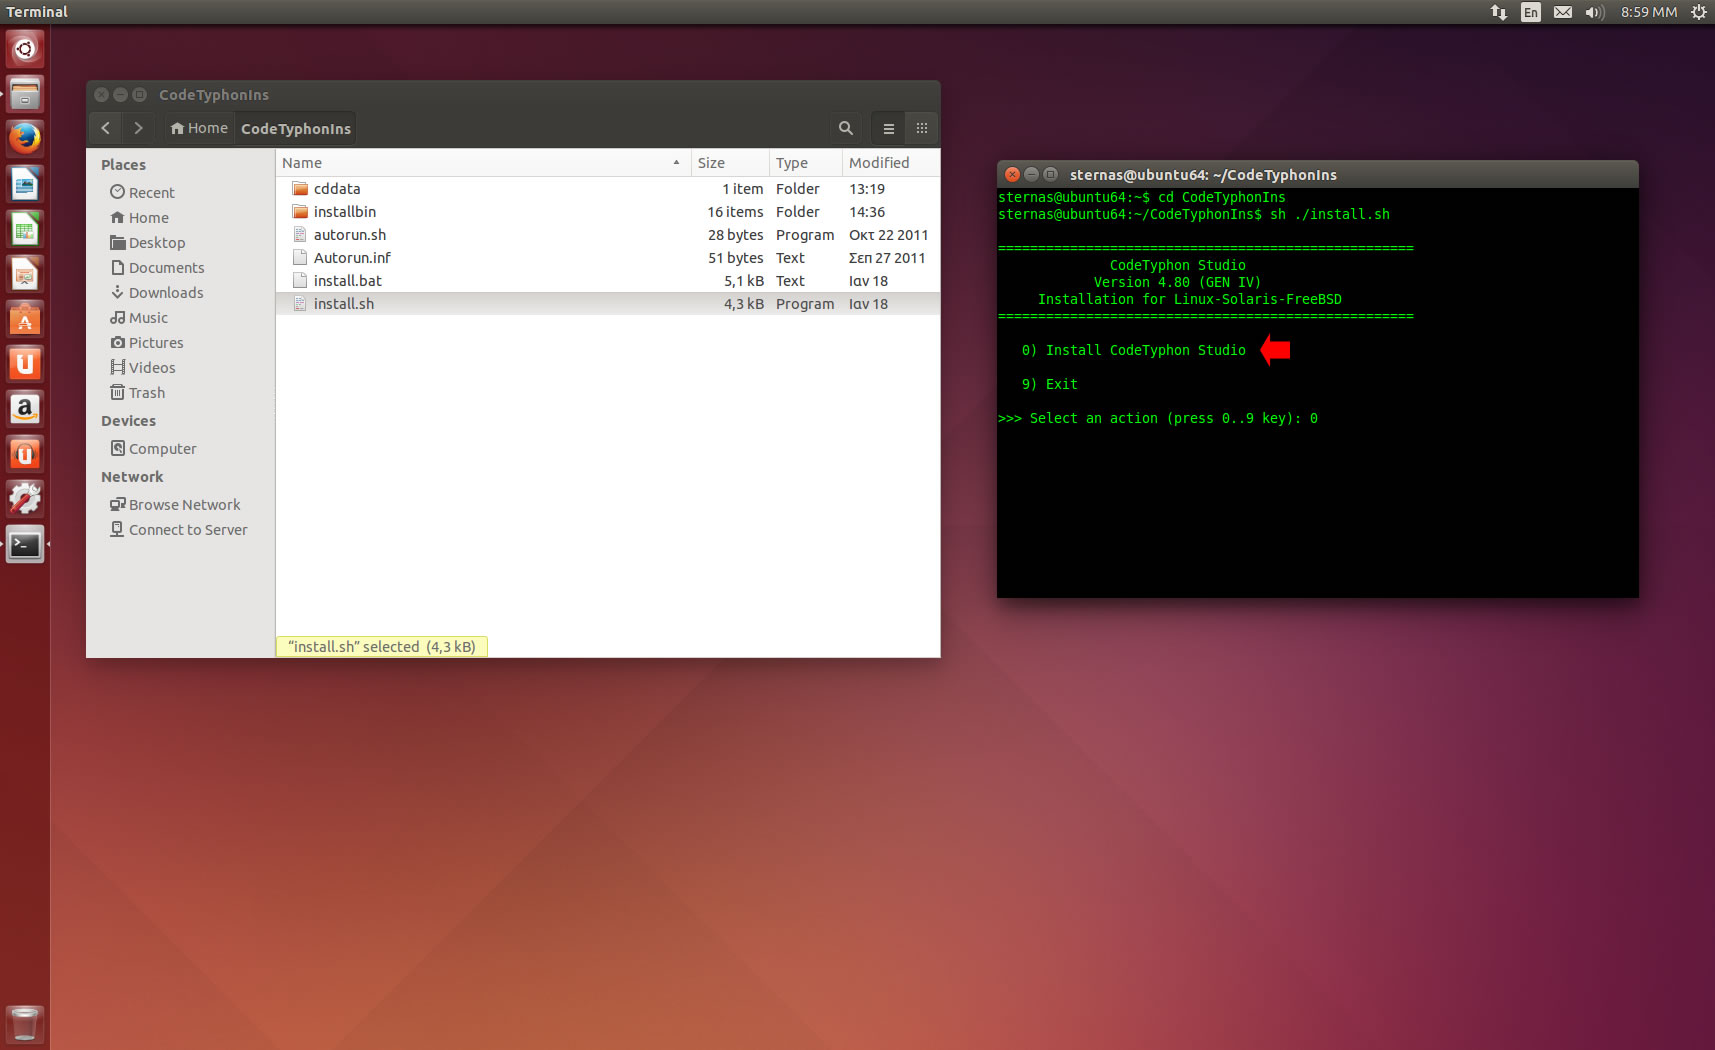The height and width of the screenshot is (1050, 1715).
Task: Open Trash from launcher bottom
Action: tap(25, 1024)
